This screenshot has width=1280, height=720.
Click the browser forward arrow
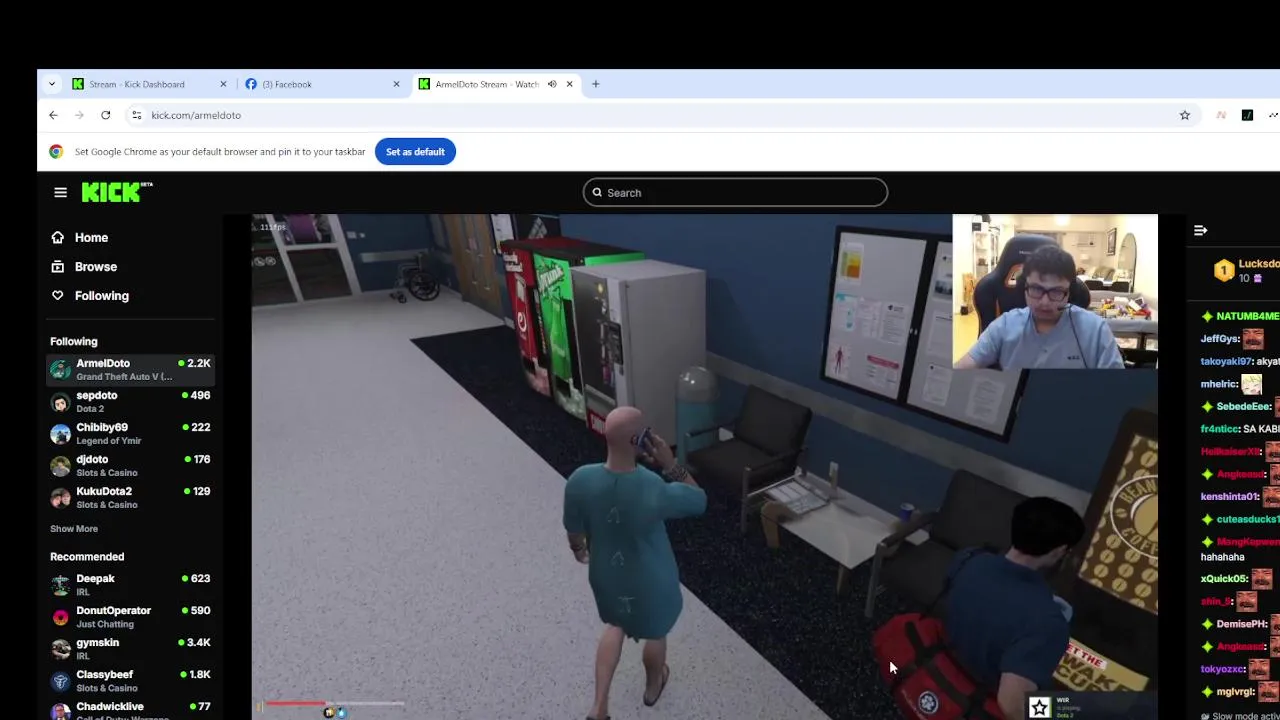point(79,116)
